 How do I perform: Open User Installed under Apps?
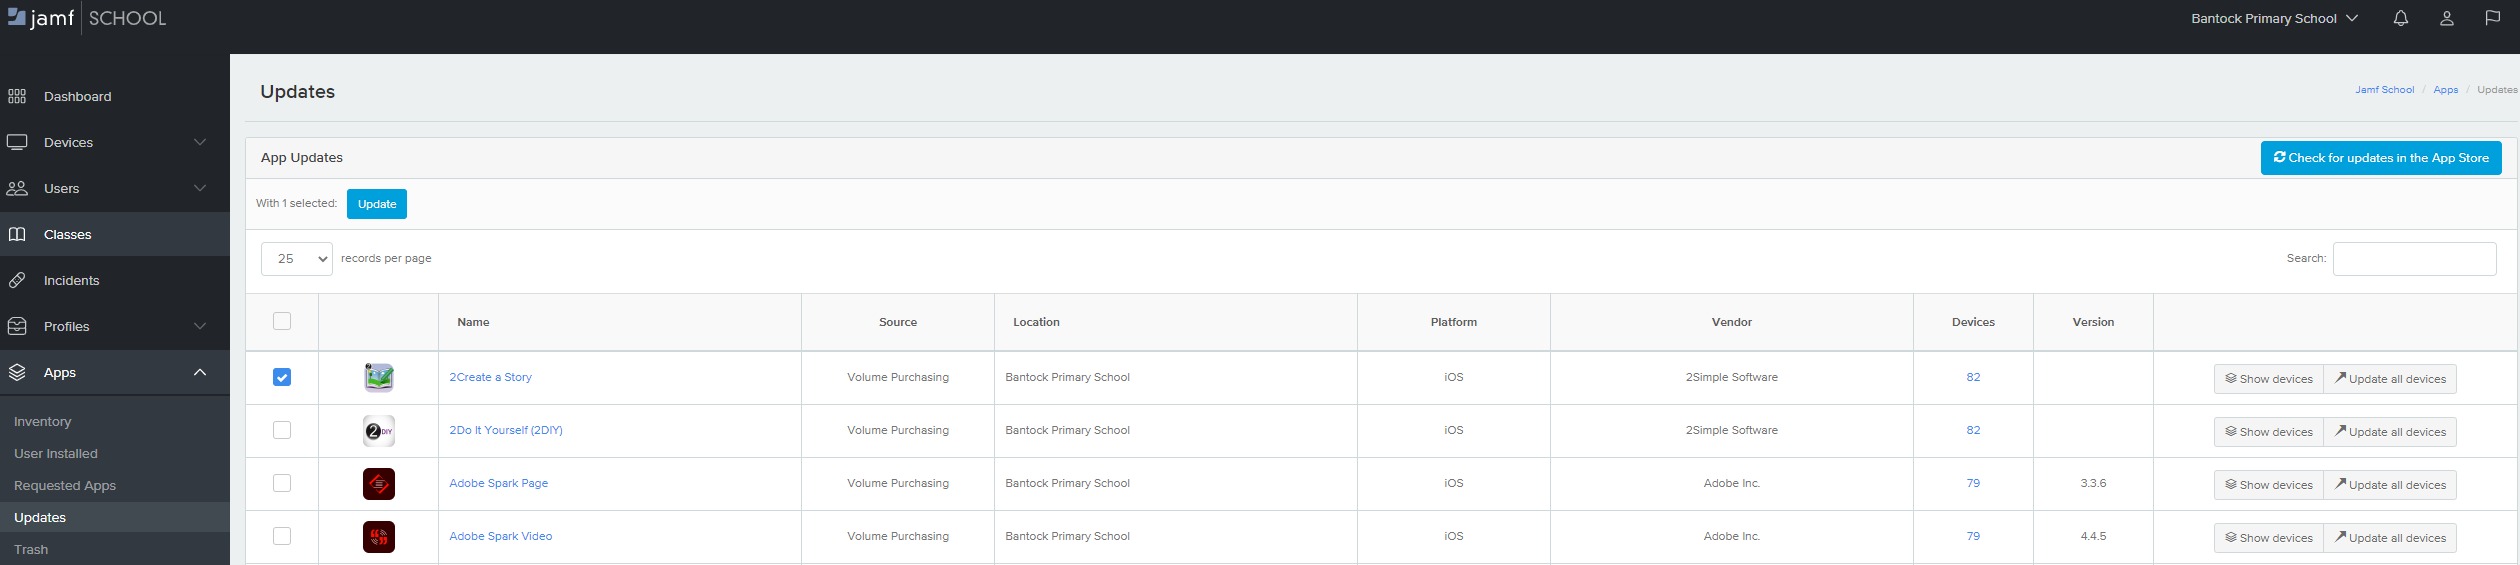pos(56,454)
